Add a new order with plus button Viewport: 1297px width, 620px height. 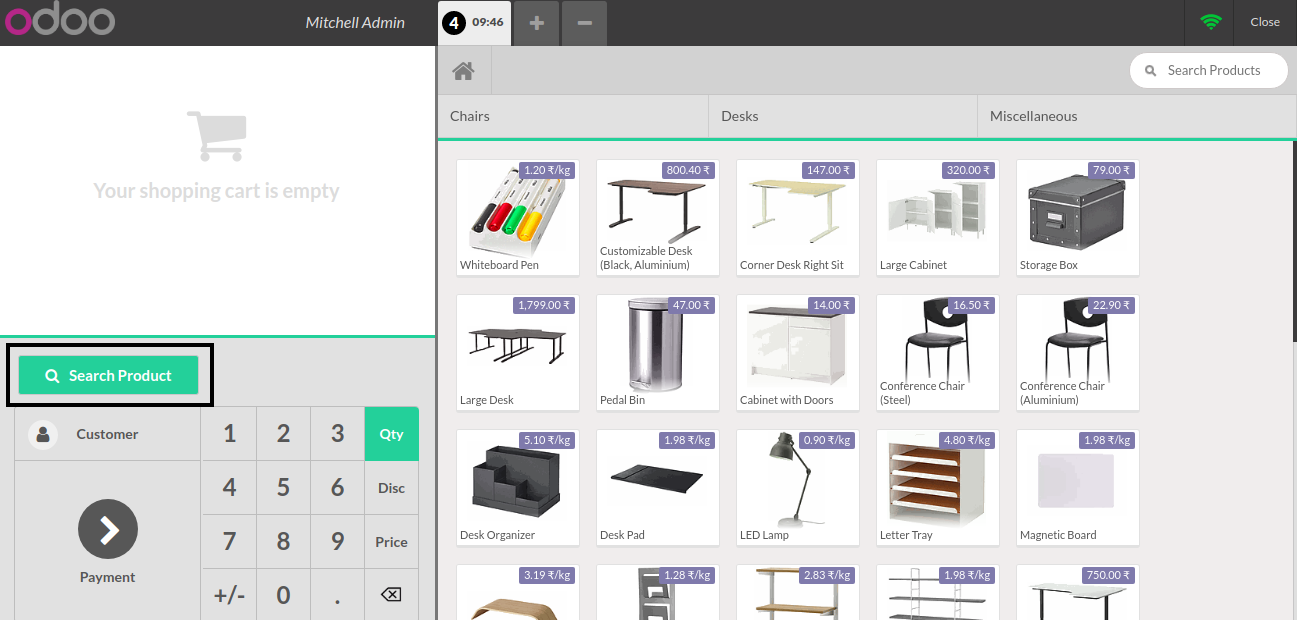pyautogui.click(x=537, y=23)
